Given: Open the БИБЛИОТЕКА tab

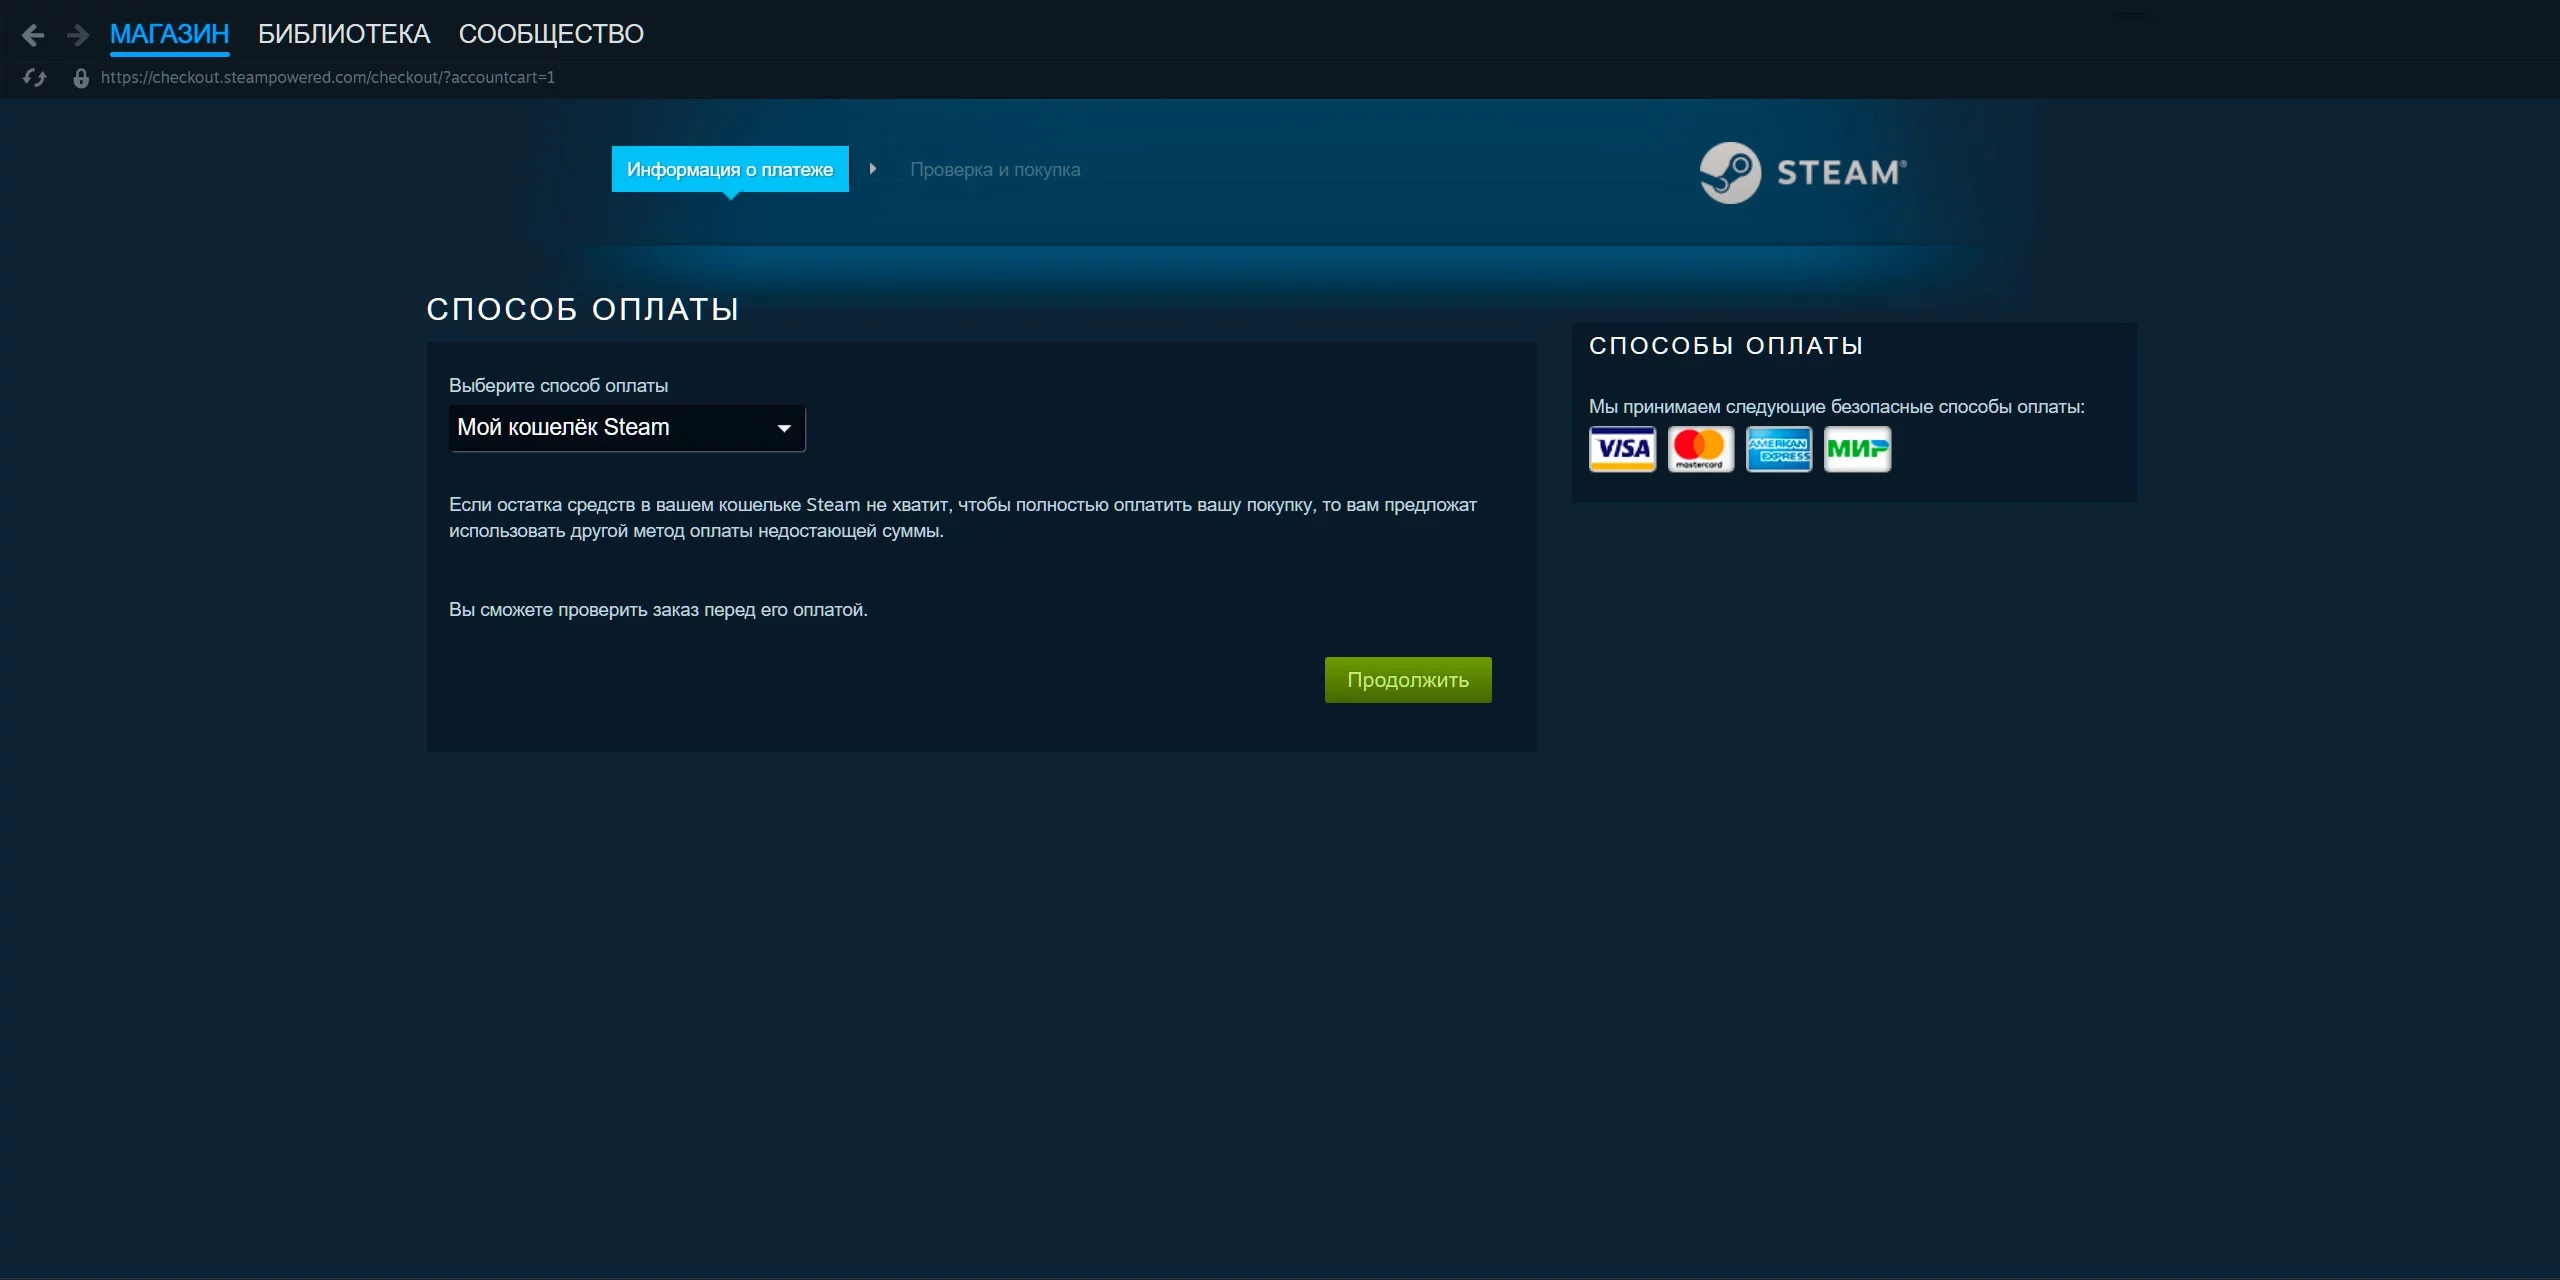Looking at the screenshot, I should 344,34.
